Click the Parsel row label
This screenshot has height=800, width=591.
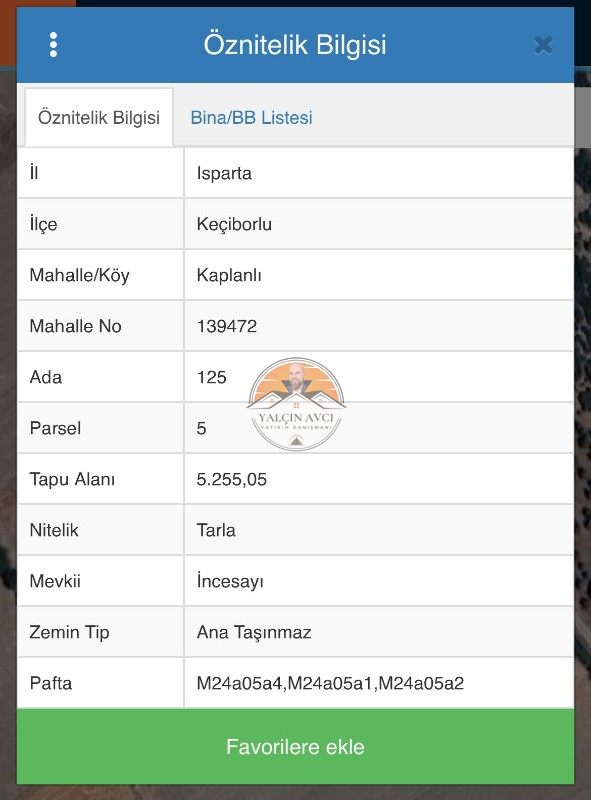tap(55, 428)
